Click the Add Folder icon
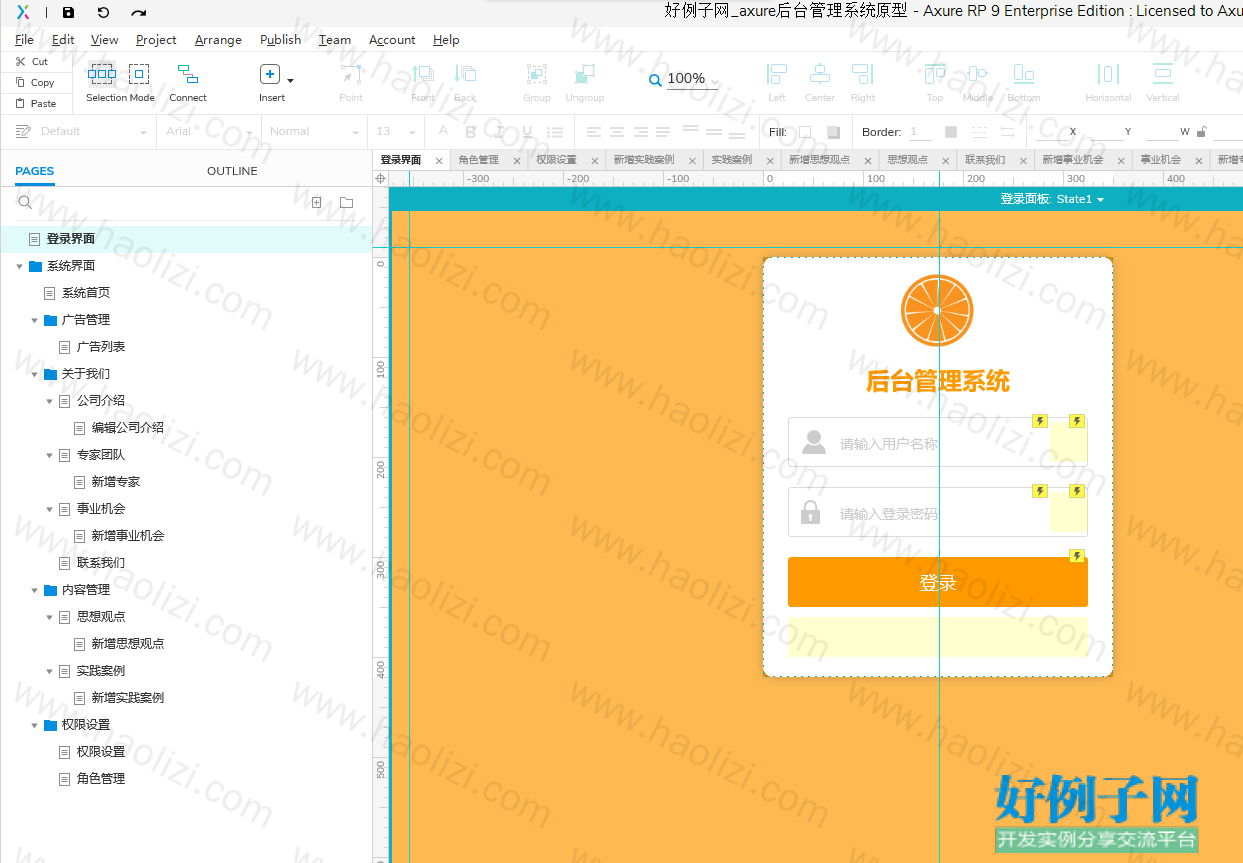This screenshot has height=863, width=1243. (346, 202)
